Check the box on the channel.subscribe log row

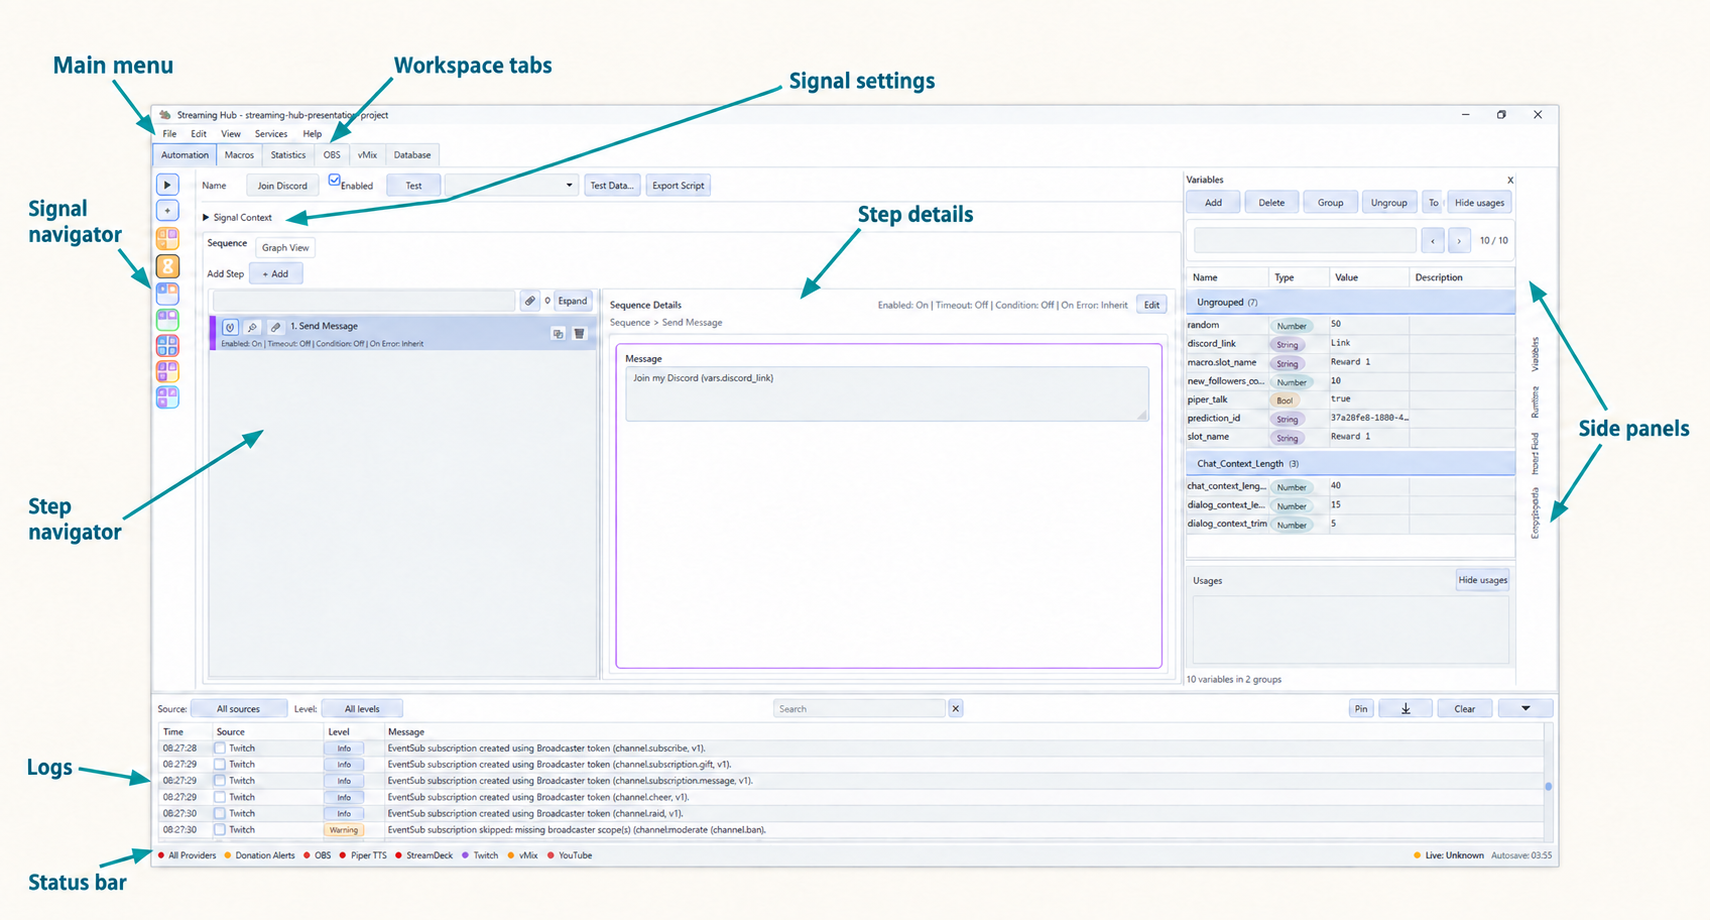[x=220, y=748]
